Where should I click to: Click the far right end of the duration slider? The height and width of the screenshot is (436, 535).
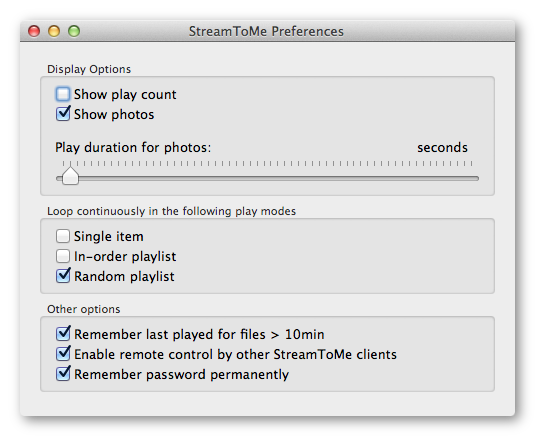coord(476,178)
